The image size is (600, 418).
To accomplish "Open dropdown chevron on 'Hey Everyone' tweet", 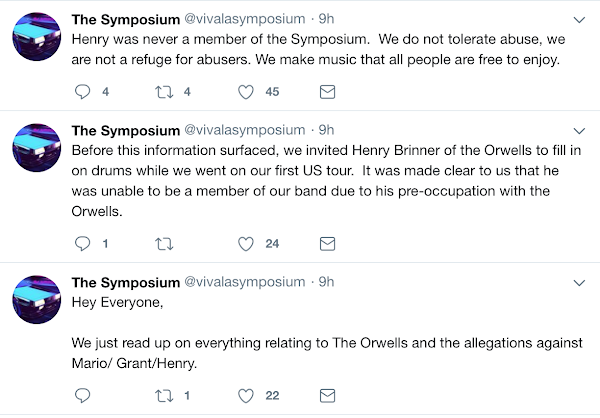I will 578,281.
